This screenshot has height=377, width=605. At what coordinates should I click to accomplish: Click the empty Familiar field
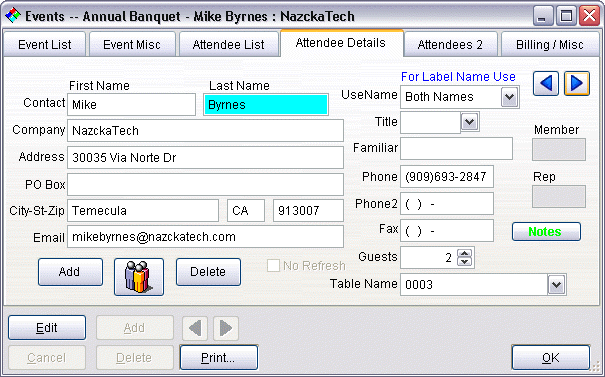tap(456, 149)
